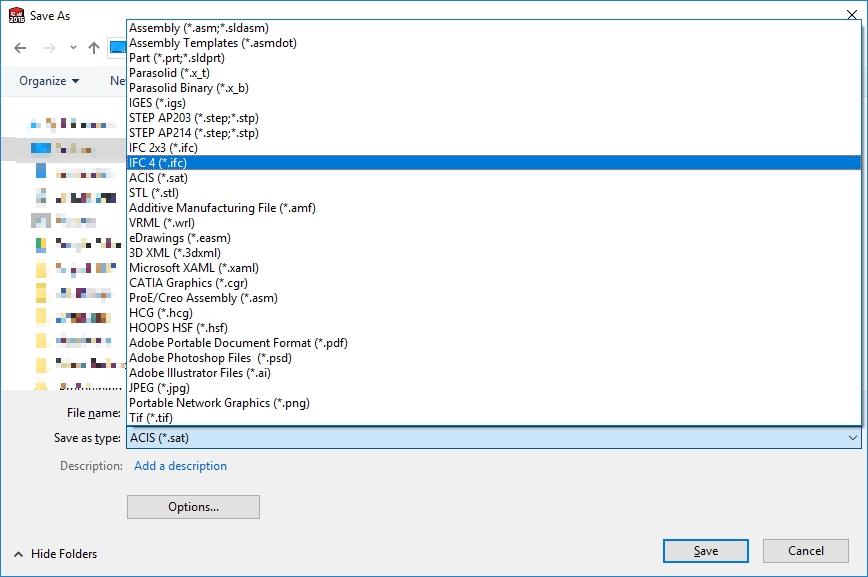Go up one folder level
The image size is (868, 577).
pyautogui.click(x=94, y=48)
